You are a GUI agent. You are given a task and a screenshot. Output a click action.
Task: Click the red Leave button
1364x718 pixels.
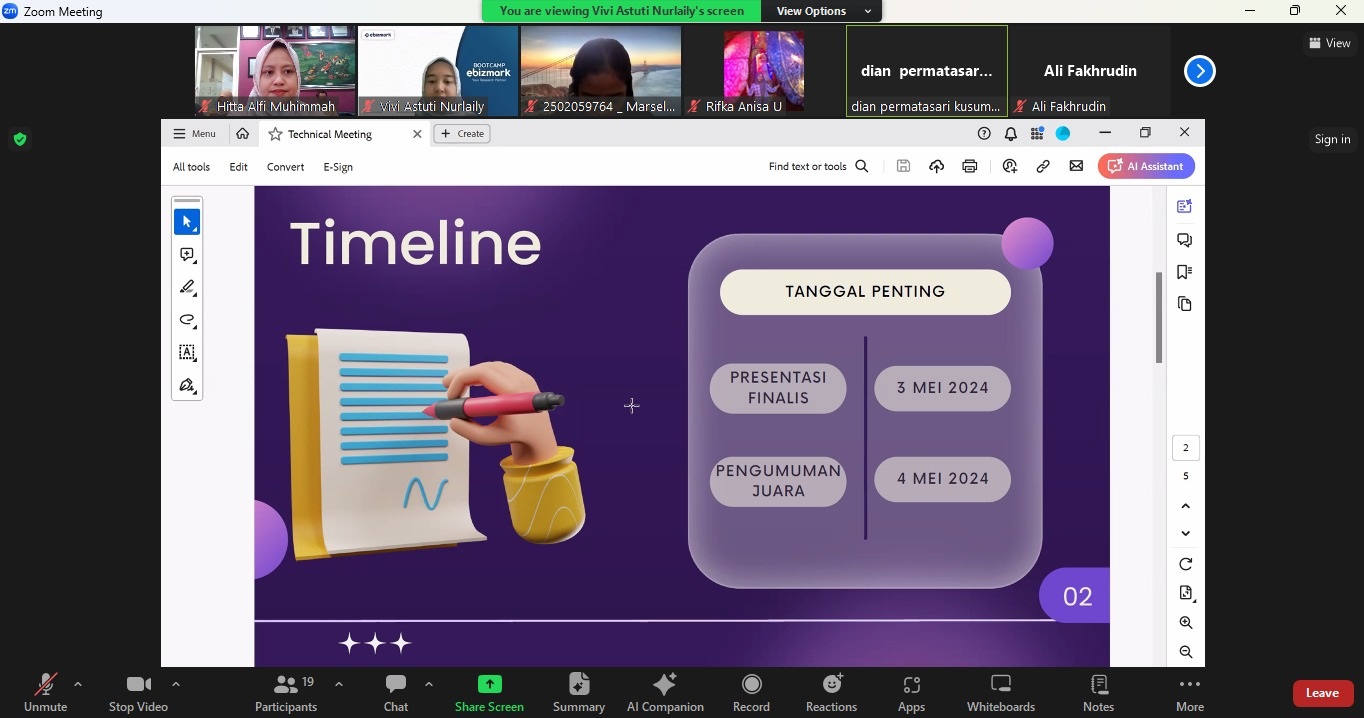[1322, 693]
